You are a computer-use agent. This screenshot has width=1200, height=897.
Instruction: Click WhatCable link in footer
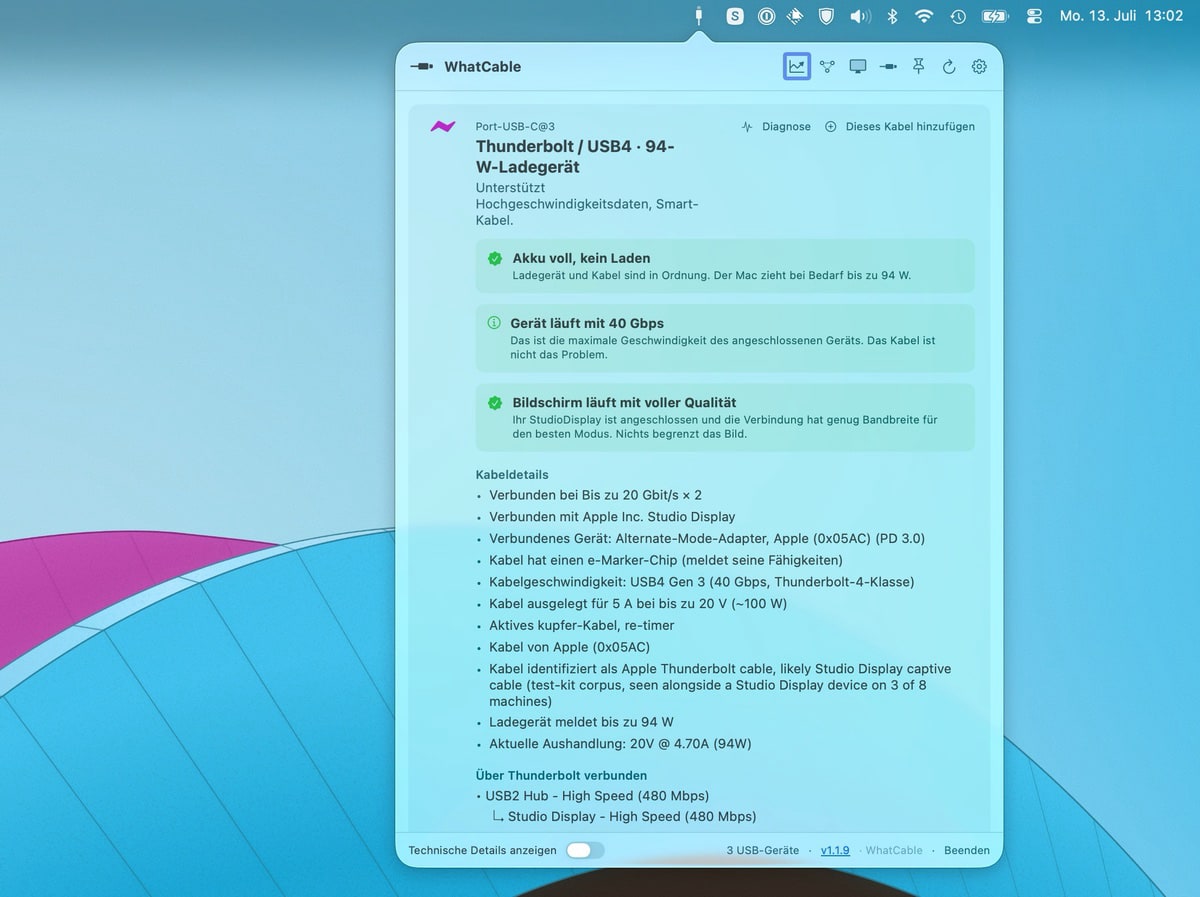tap(893, 850)
